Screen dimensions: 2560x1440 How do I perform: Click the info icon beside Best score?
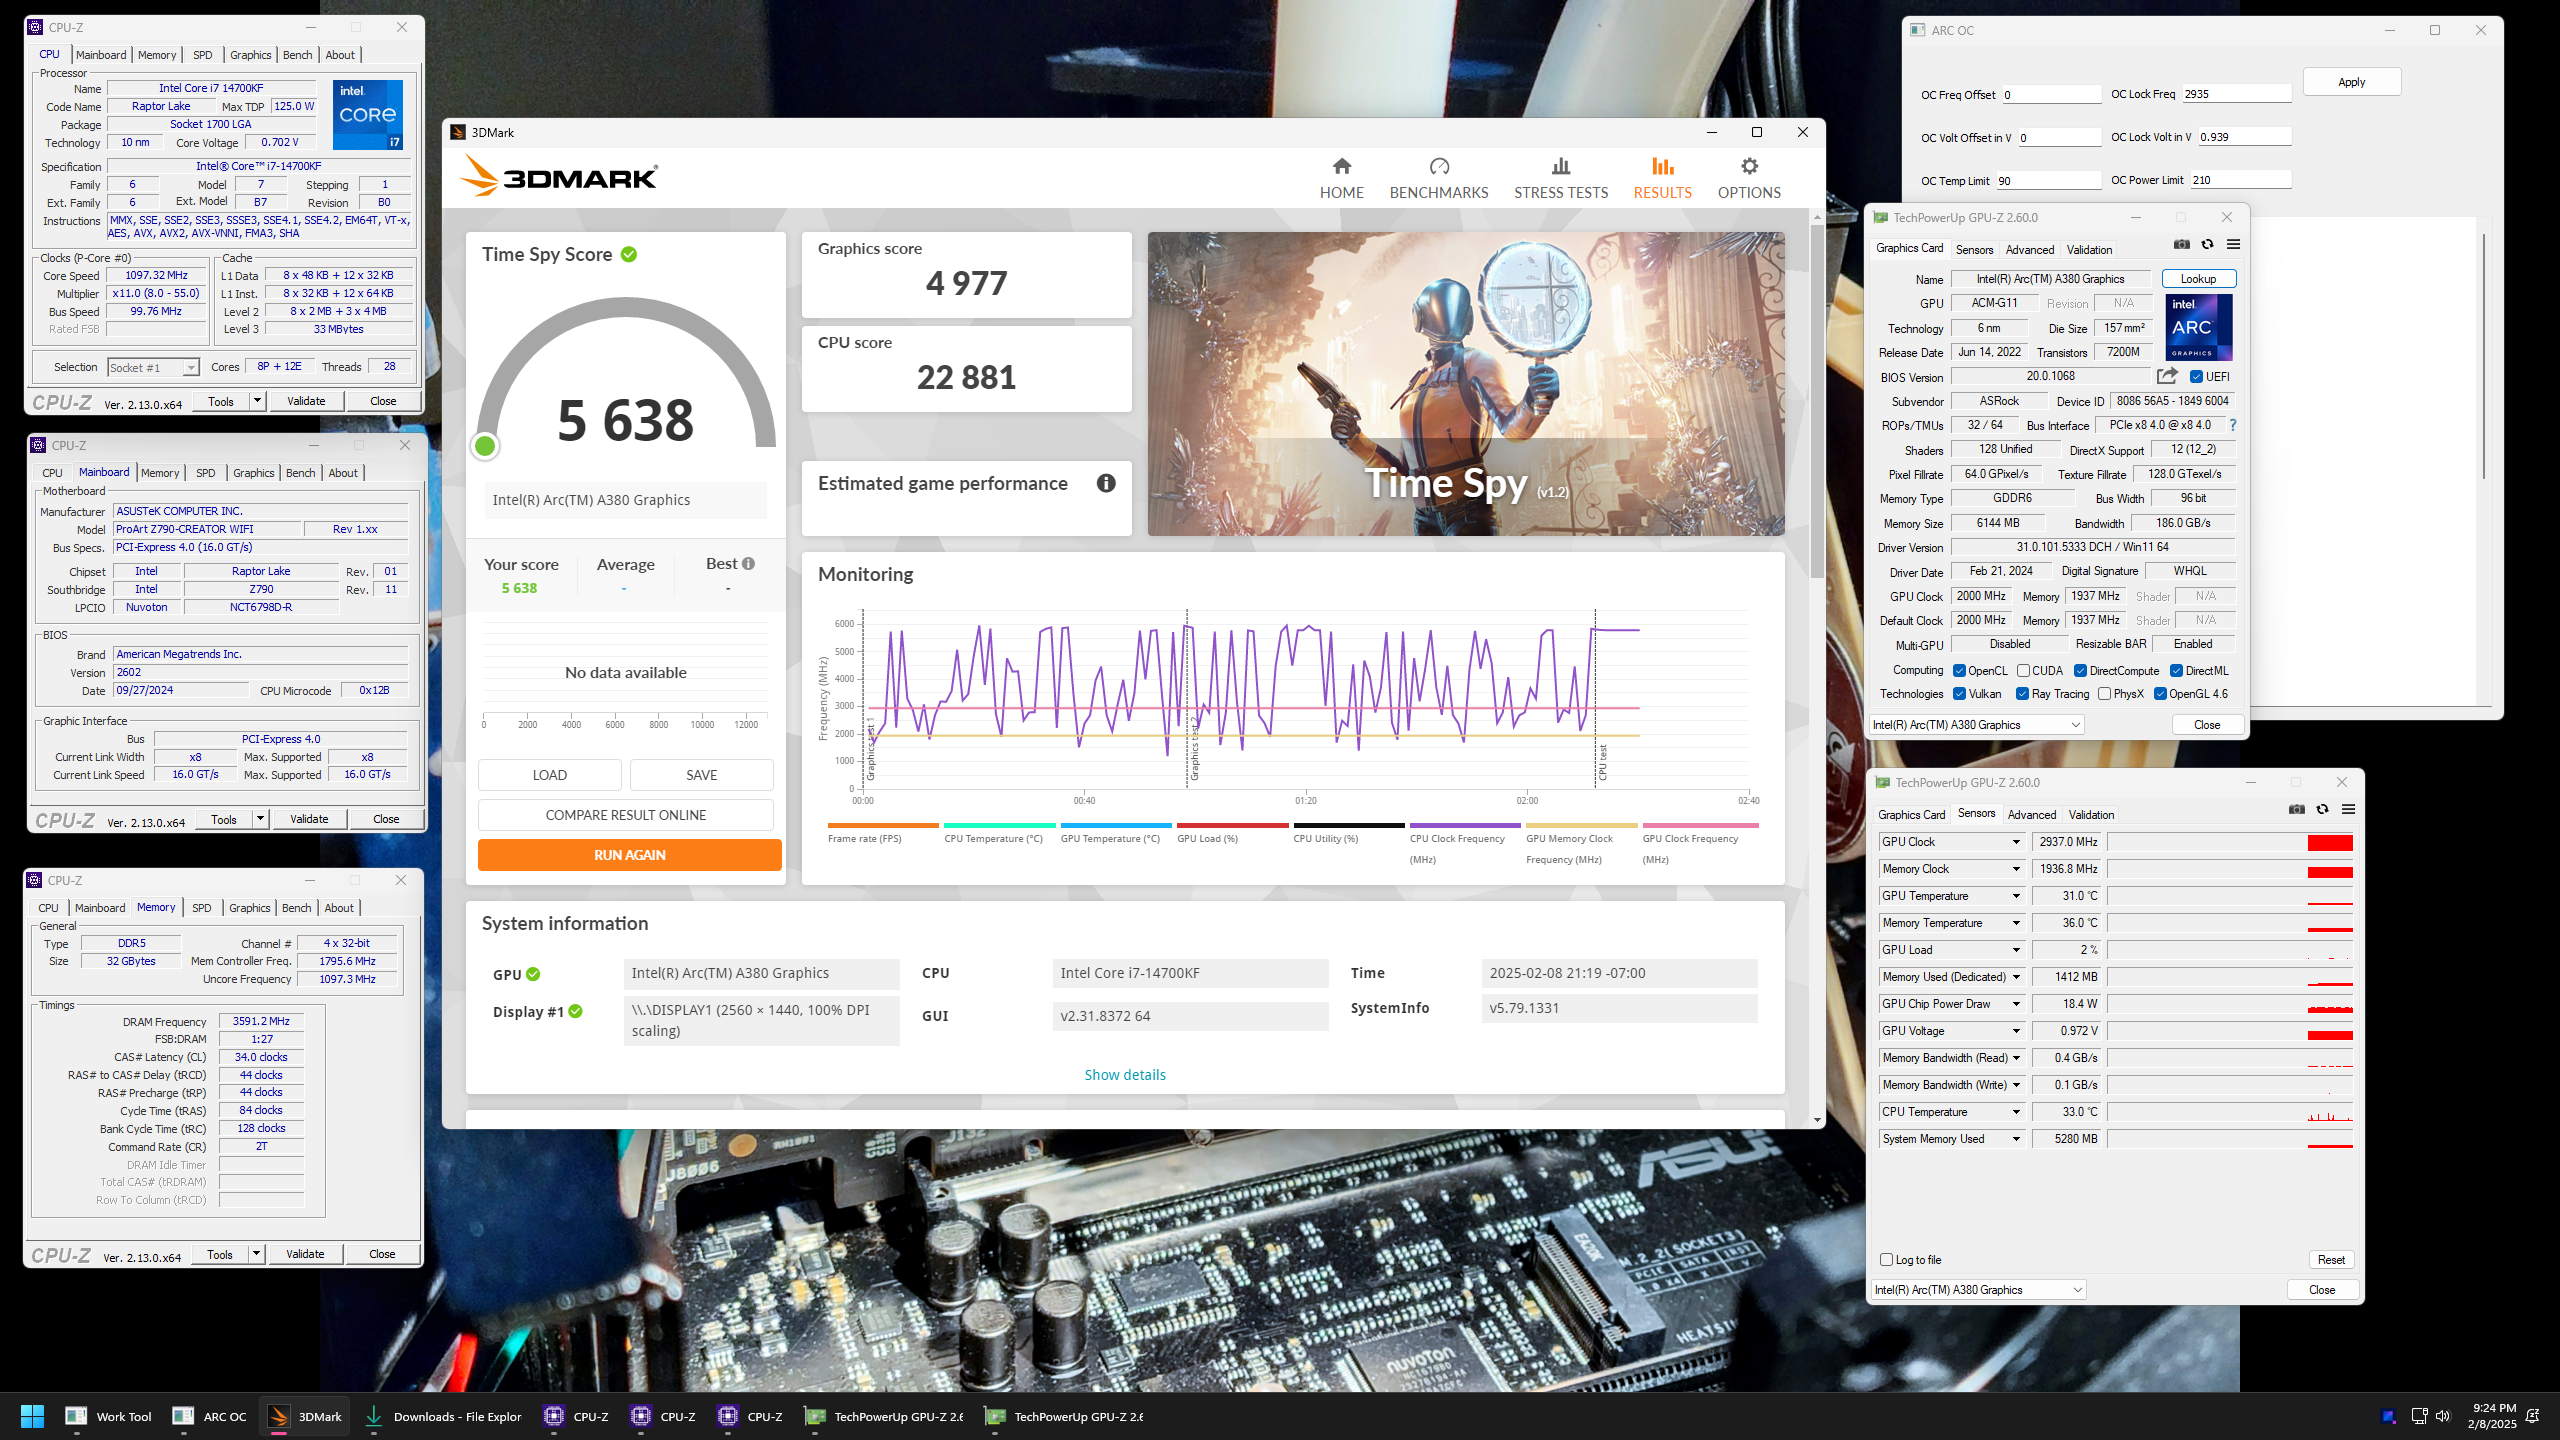(x=748, y=564)
